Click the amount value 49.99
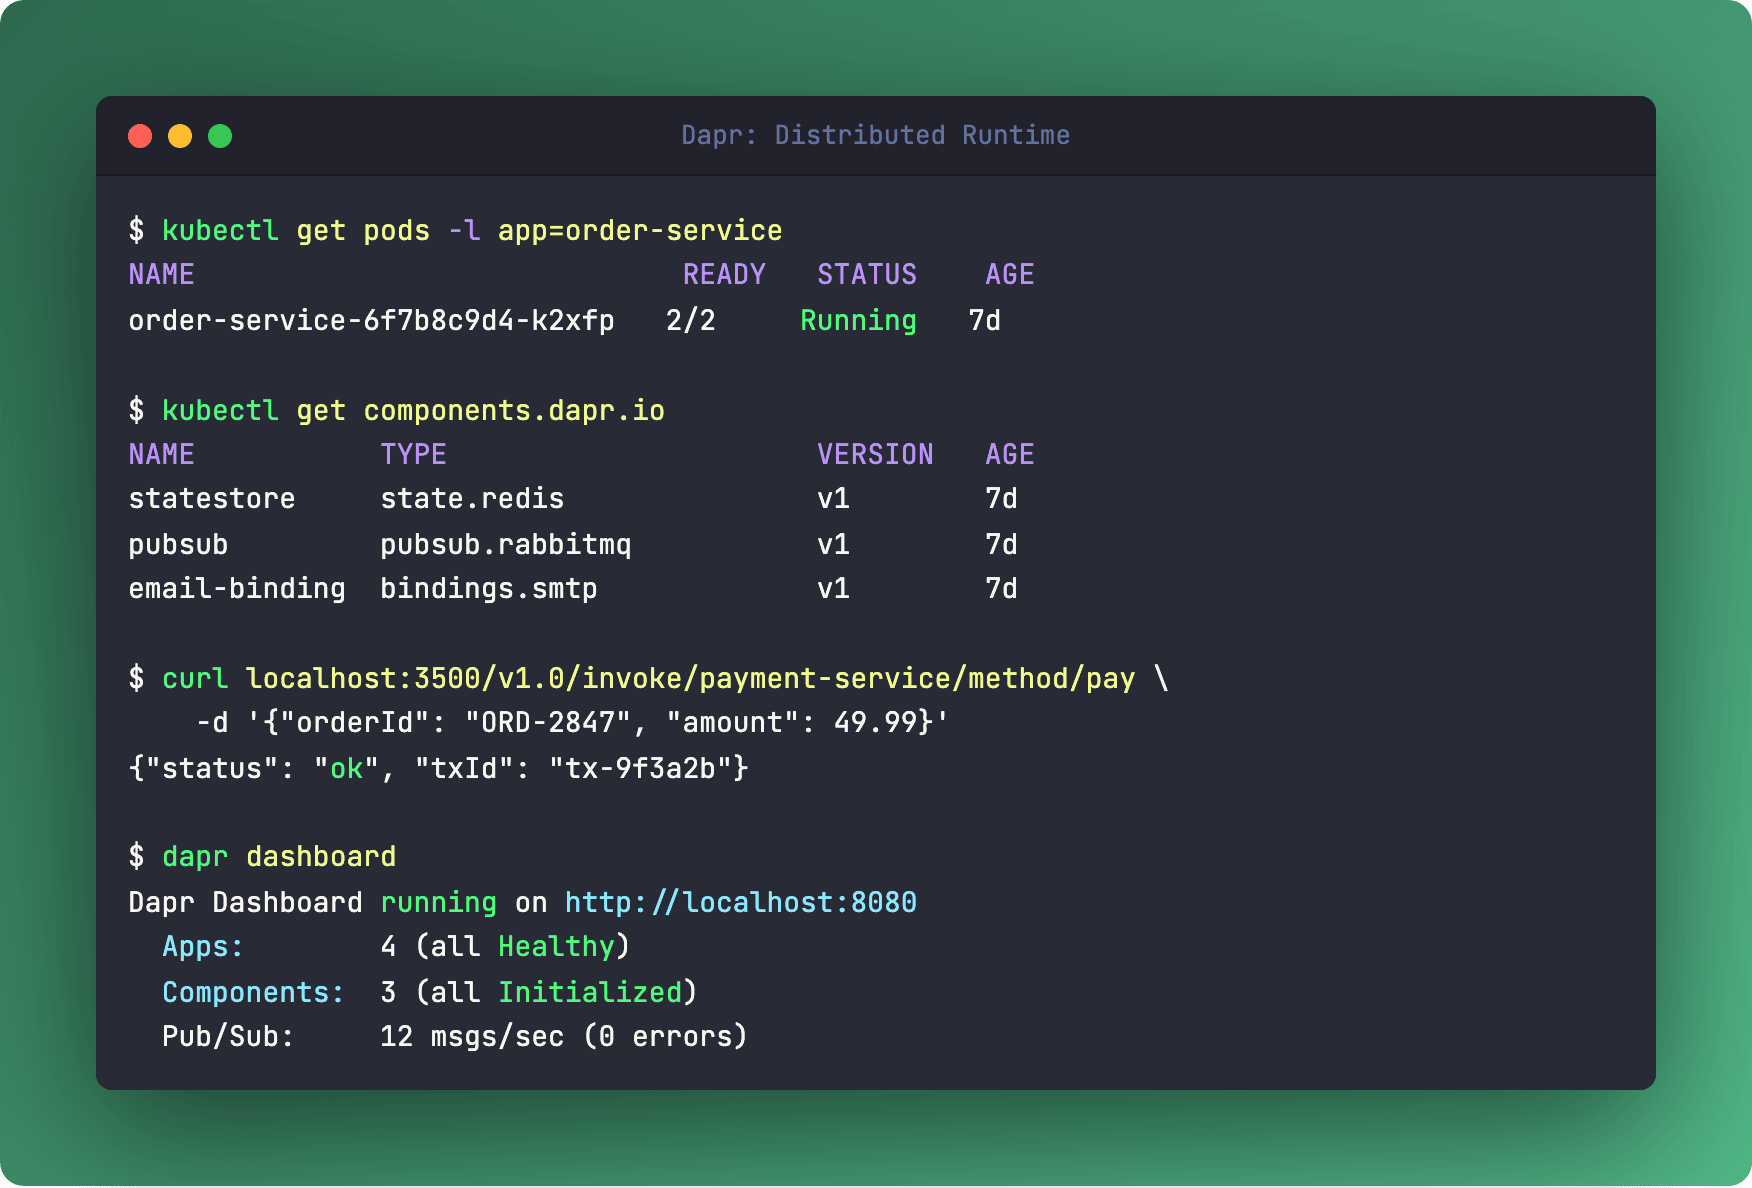The width and height of the screenshot is (1752, 1188). 875,722
